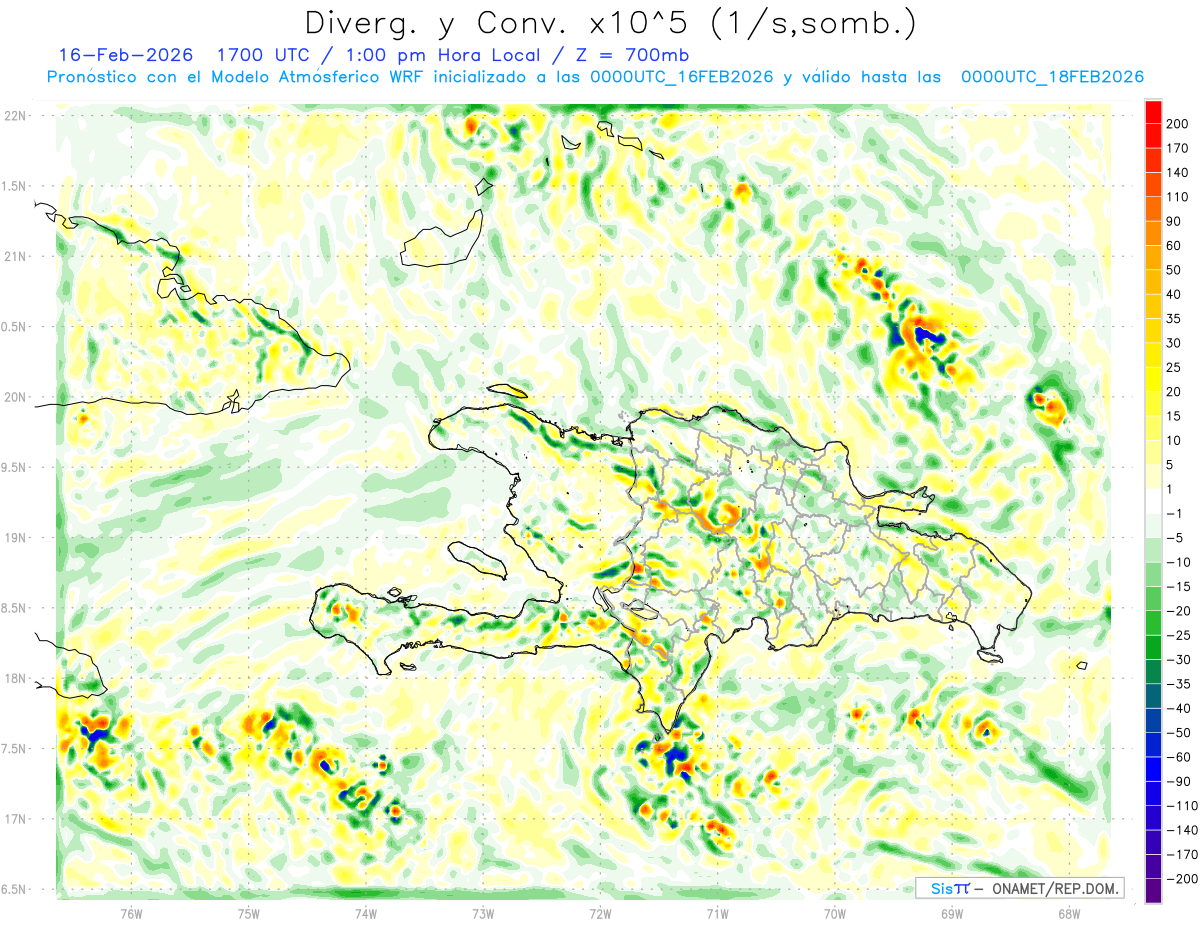Click the positive "110" colorbar label
Screen dimensions: 1200x927
tap(1179, 197)
